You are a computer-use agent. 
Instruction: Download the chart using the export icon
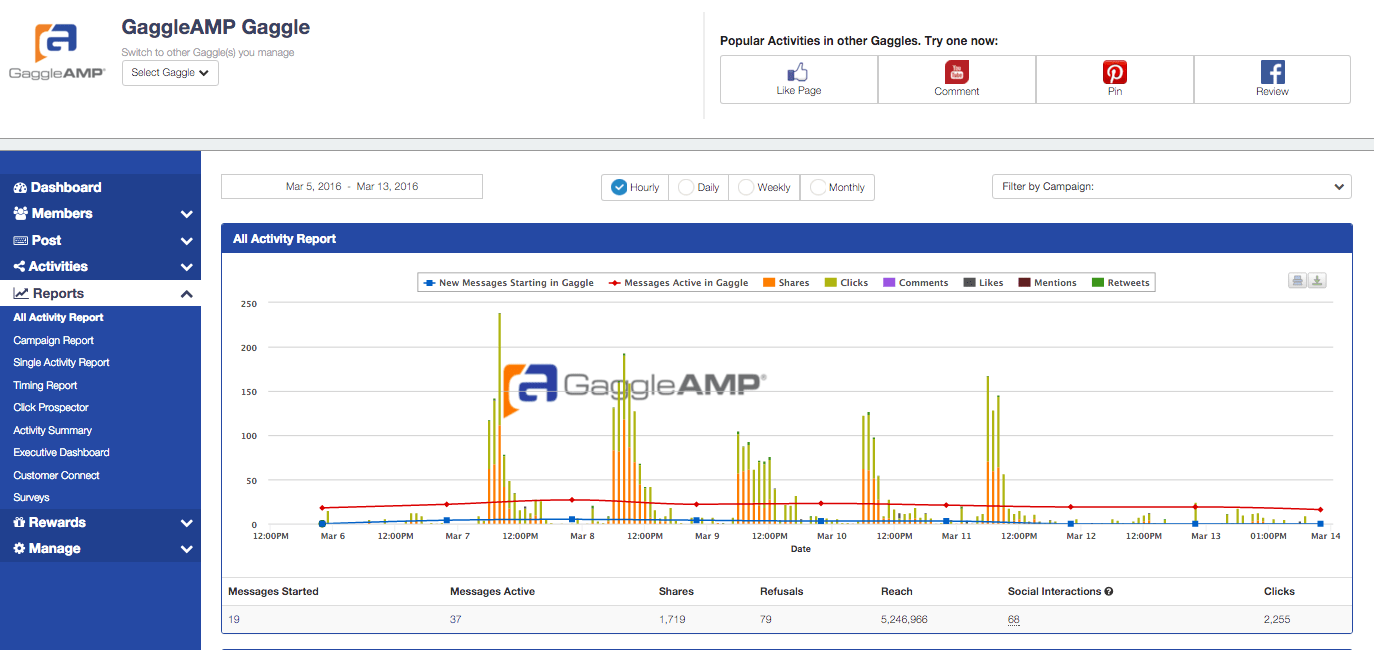[1317, 281]
